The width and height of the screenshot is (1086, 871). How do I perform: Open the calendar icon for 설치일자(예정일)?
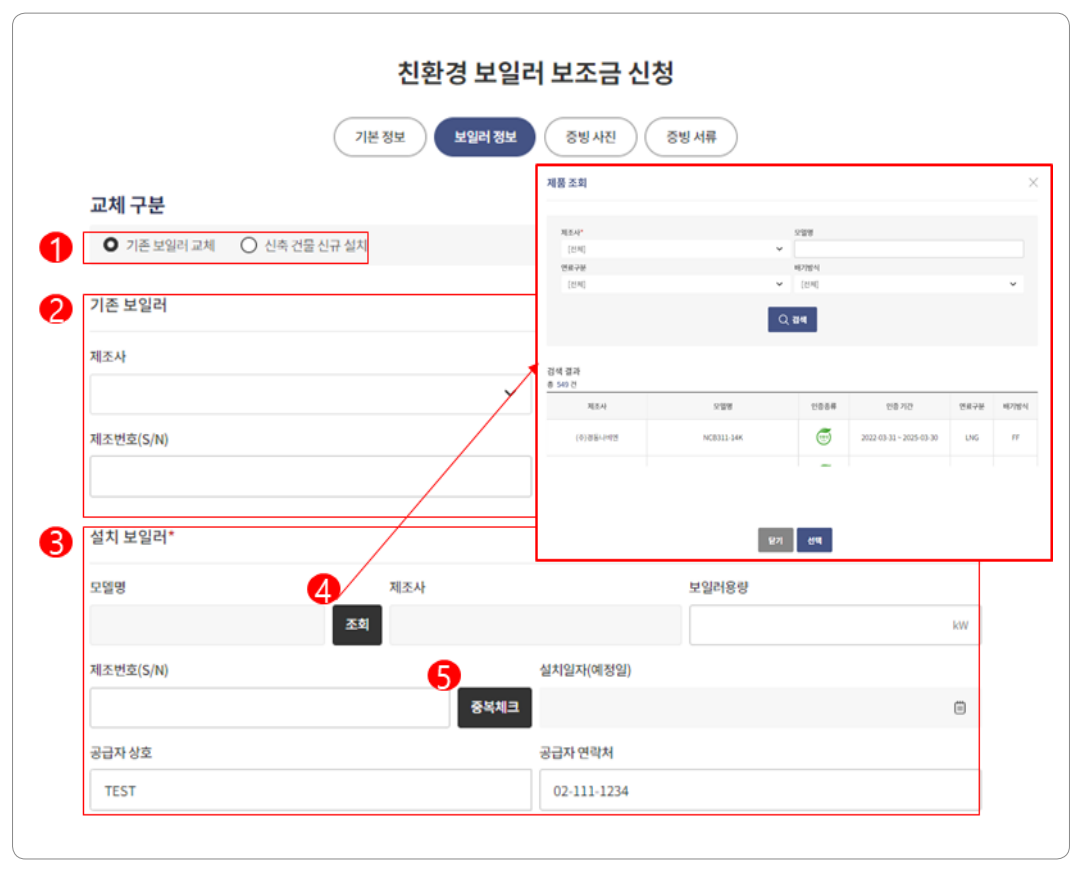[x=959, y=707]
